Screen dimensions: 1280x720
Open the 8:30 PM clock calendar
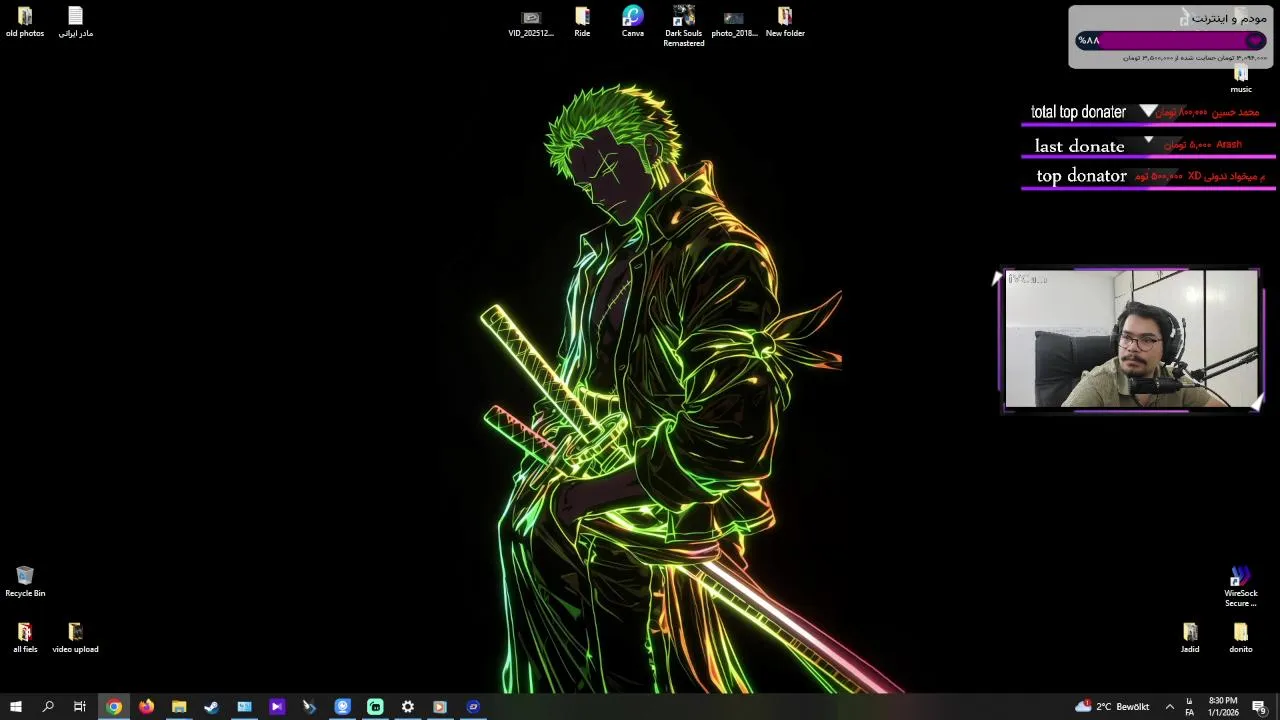[x=1223, y=707]
